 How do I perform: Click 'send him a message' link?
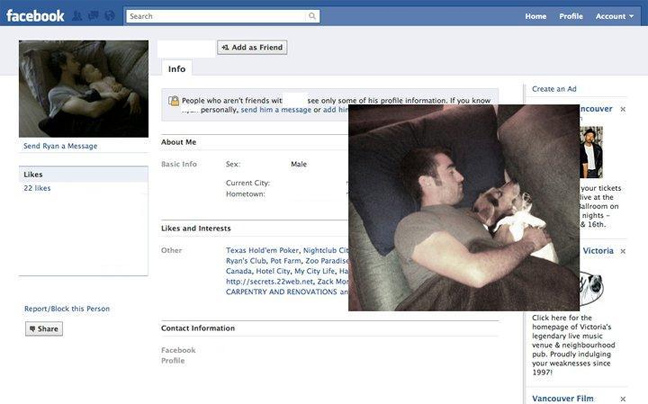[x=276, y=110]
